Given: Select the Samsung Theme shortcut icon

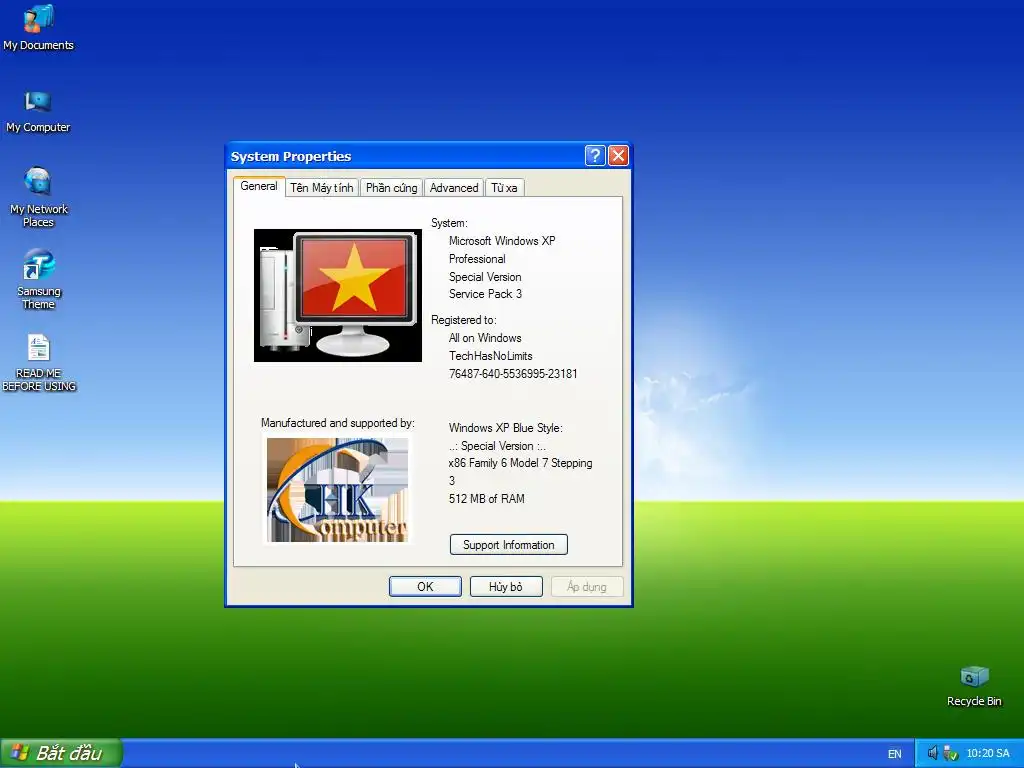Looking at the screenshot, I should pos(39,278).
